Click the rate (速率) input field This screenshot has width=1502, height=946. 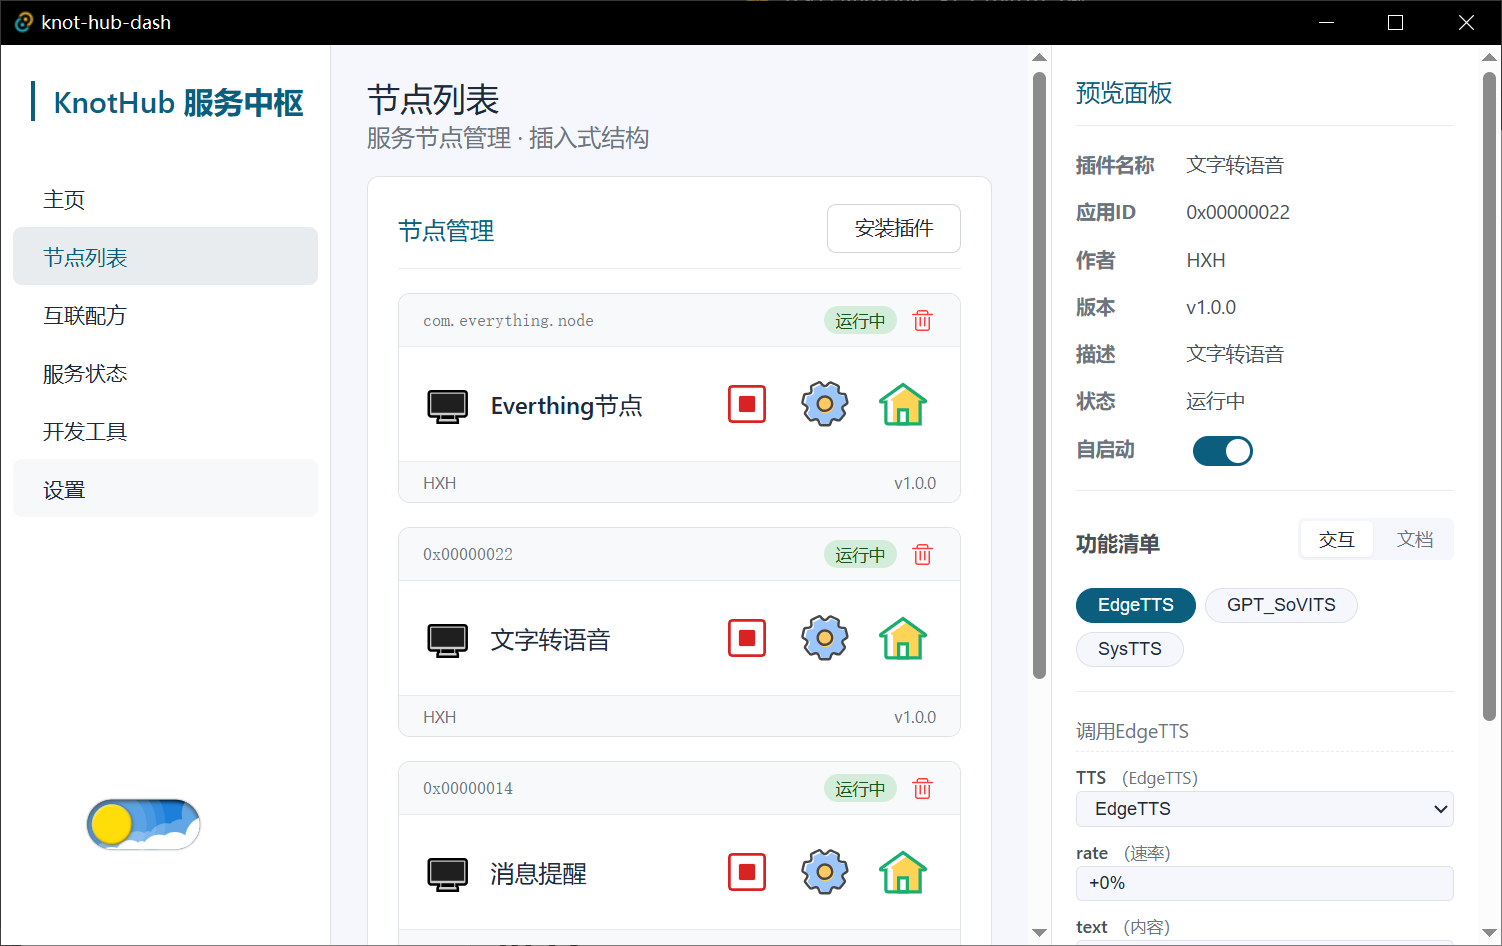click(1264, 883)
